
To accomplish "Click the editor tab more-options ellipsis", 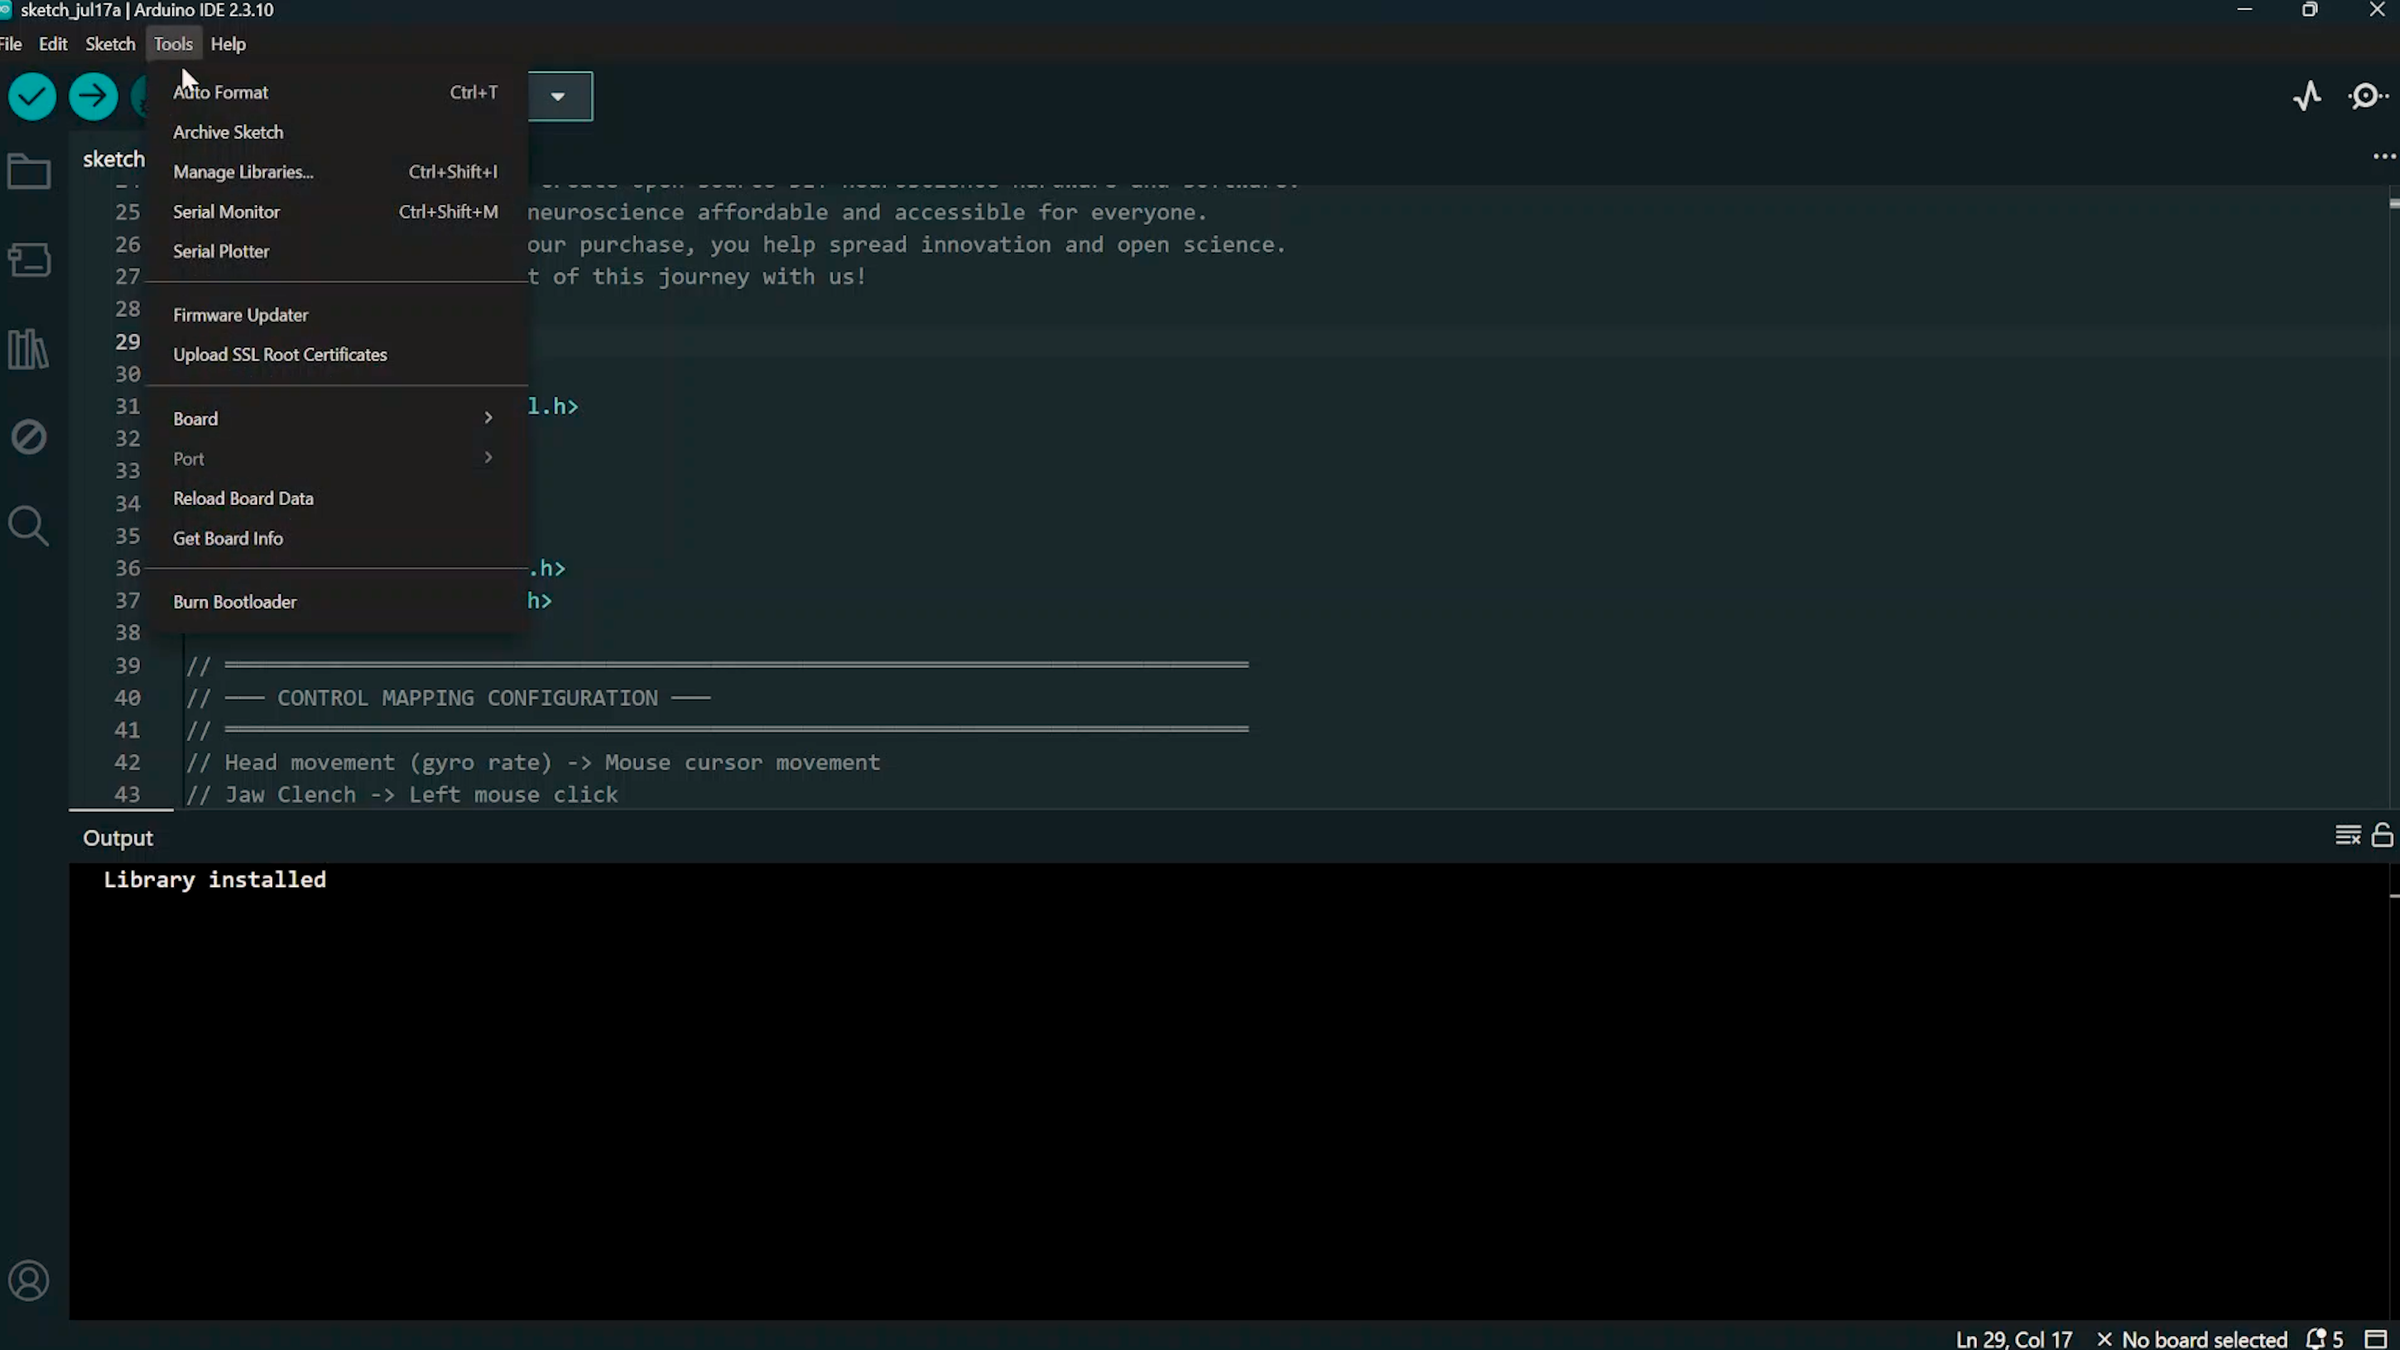I will coord(2384,157).
